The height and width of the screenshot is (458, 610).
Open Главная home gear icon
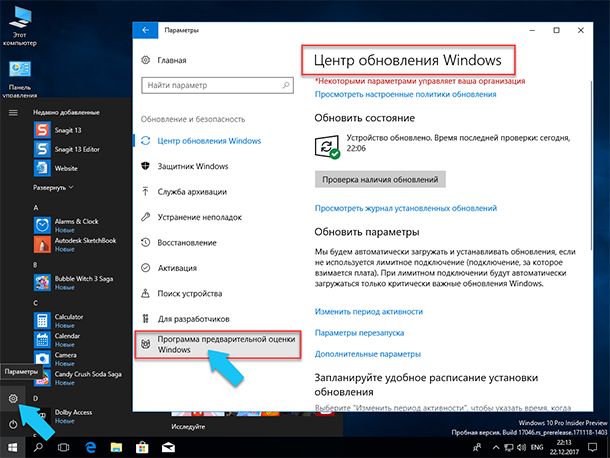pos(145,60)
